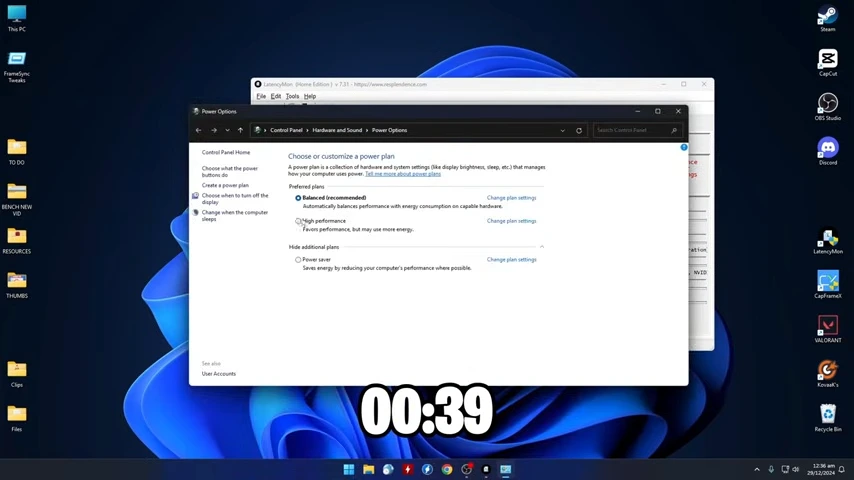
Task: Open User Accounts link
Action: pos(218,374)
